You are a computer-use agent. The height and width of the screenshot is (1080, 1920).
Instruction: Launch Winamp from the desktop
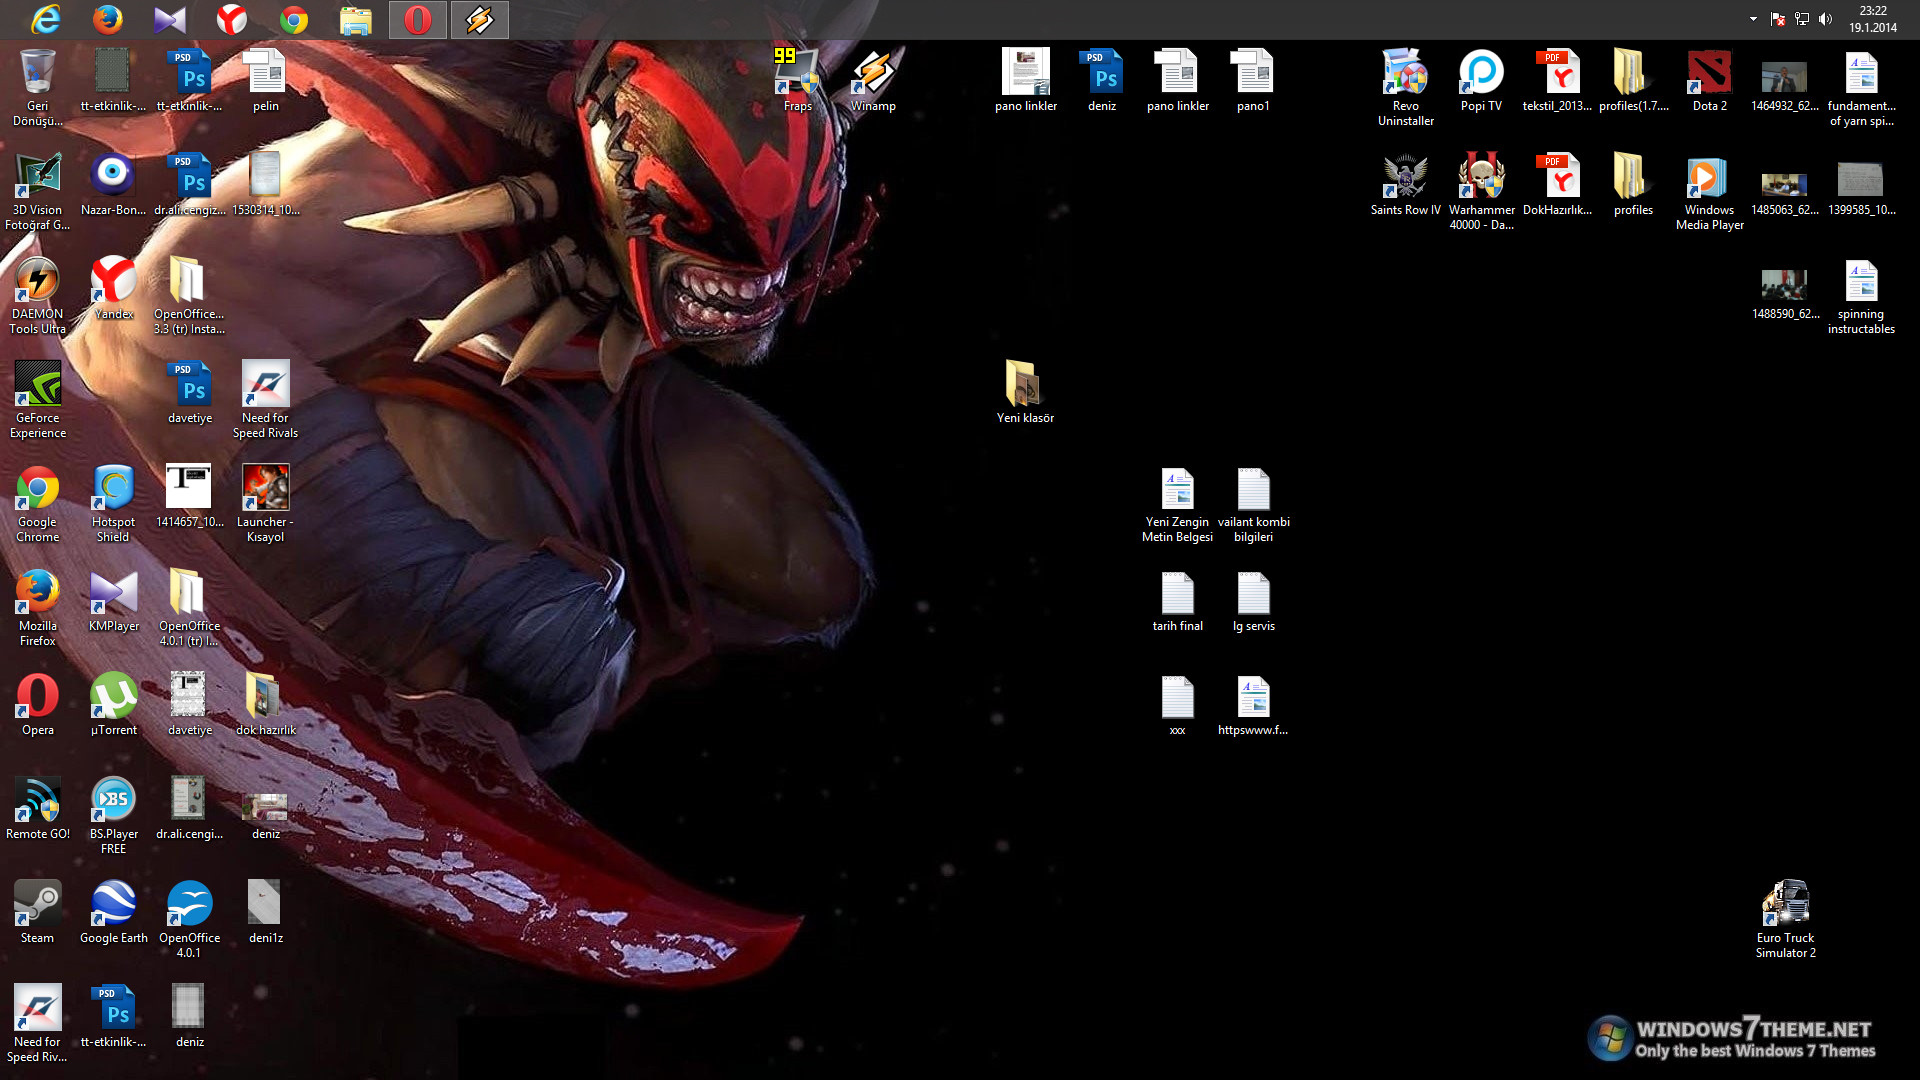click(873, 80)
